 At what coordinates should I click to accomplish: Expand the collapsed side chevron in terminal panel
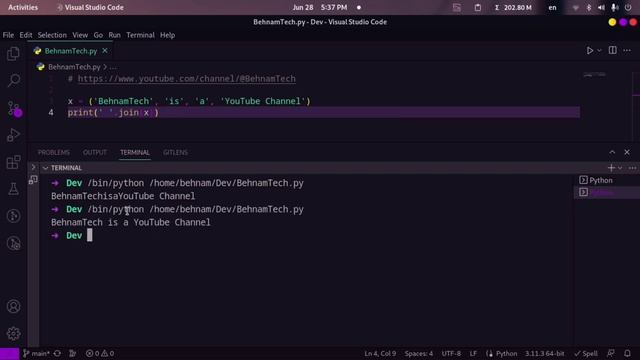pyautogui.click(x=33, y=167)
